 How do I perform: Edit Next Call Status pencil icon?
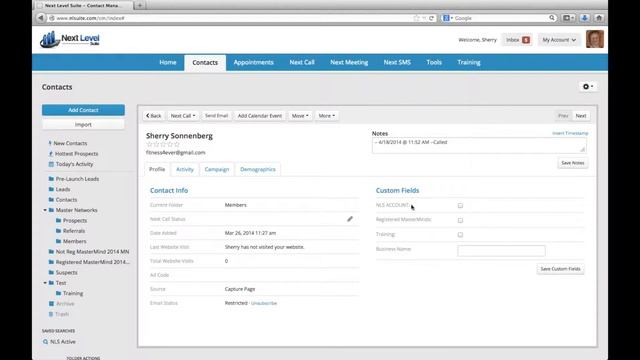point(350,219)
